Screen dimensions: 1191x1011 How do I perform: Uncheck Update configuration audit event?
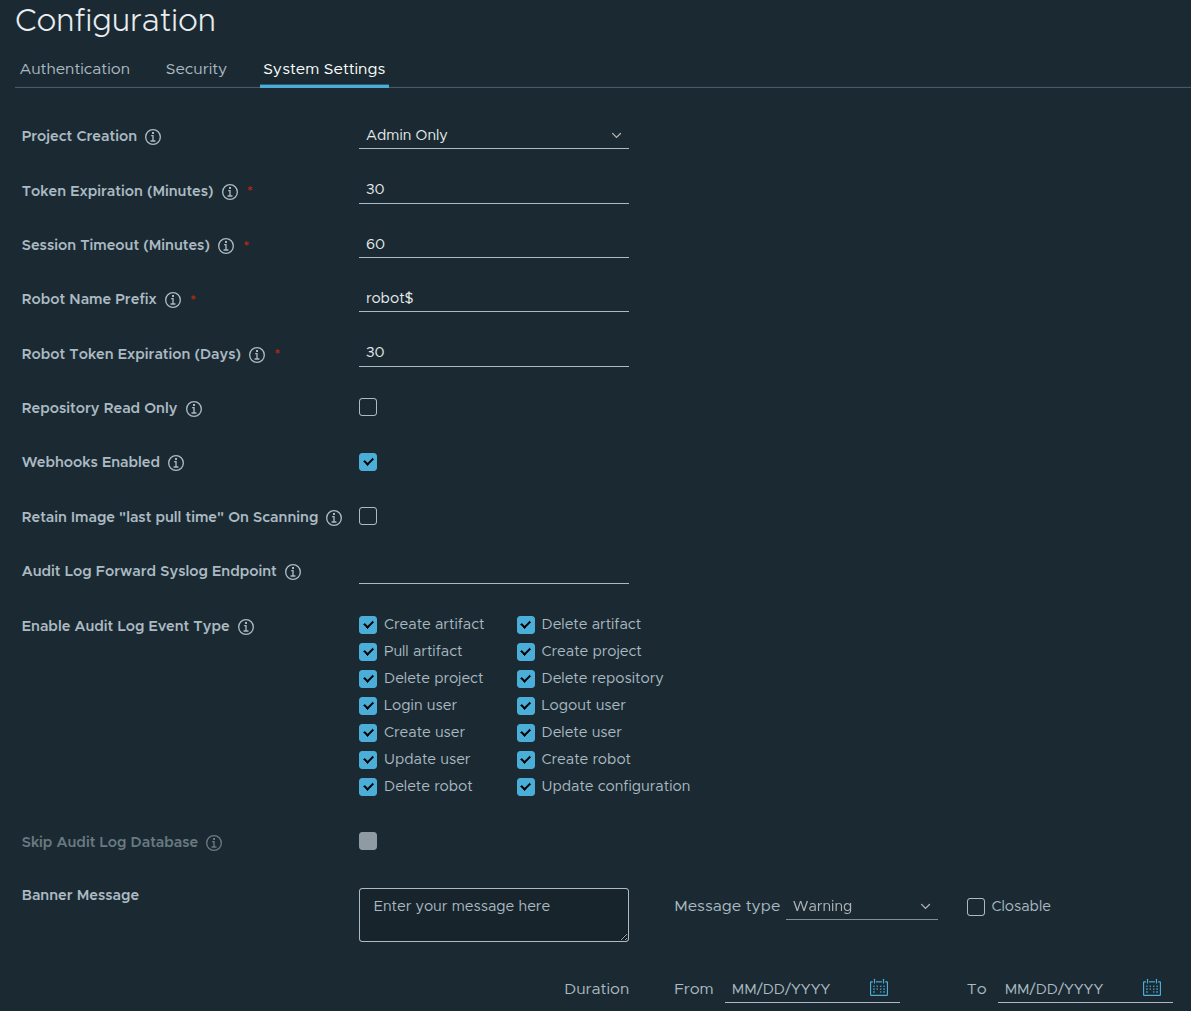[526, 787]
